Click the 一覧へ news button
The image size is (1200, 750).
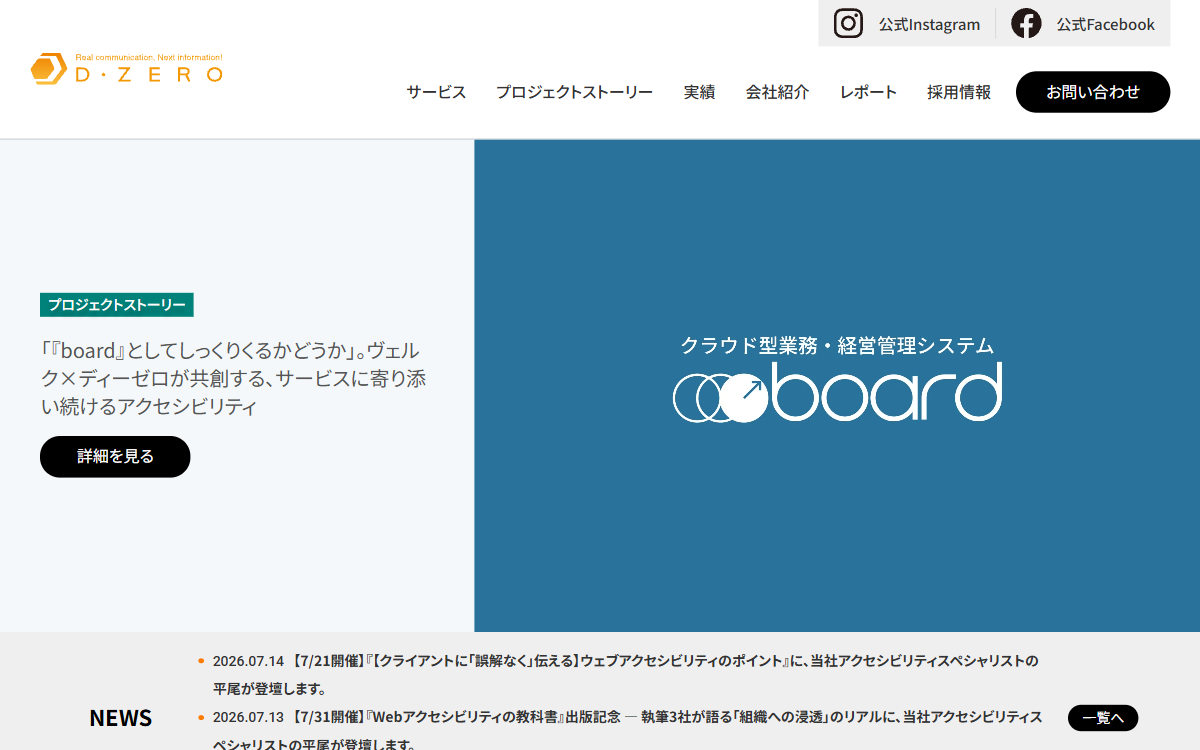tap(1103, 718)
